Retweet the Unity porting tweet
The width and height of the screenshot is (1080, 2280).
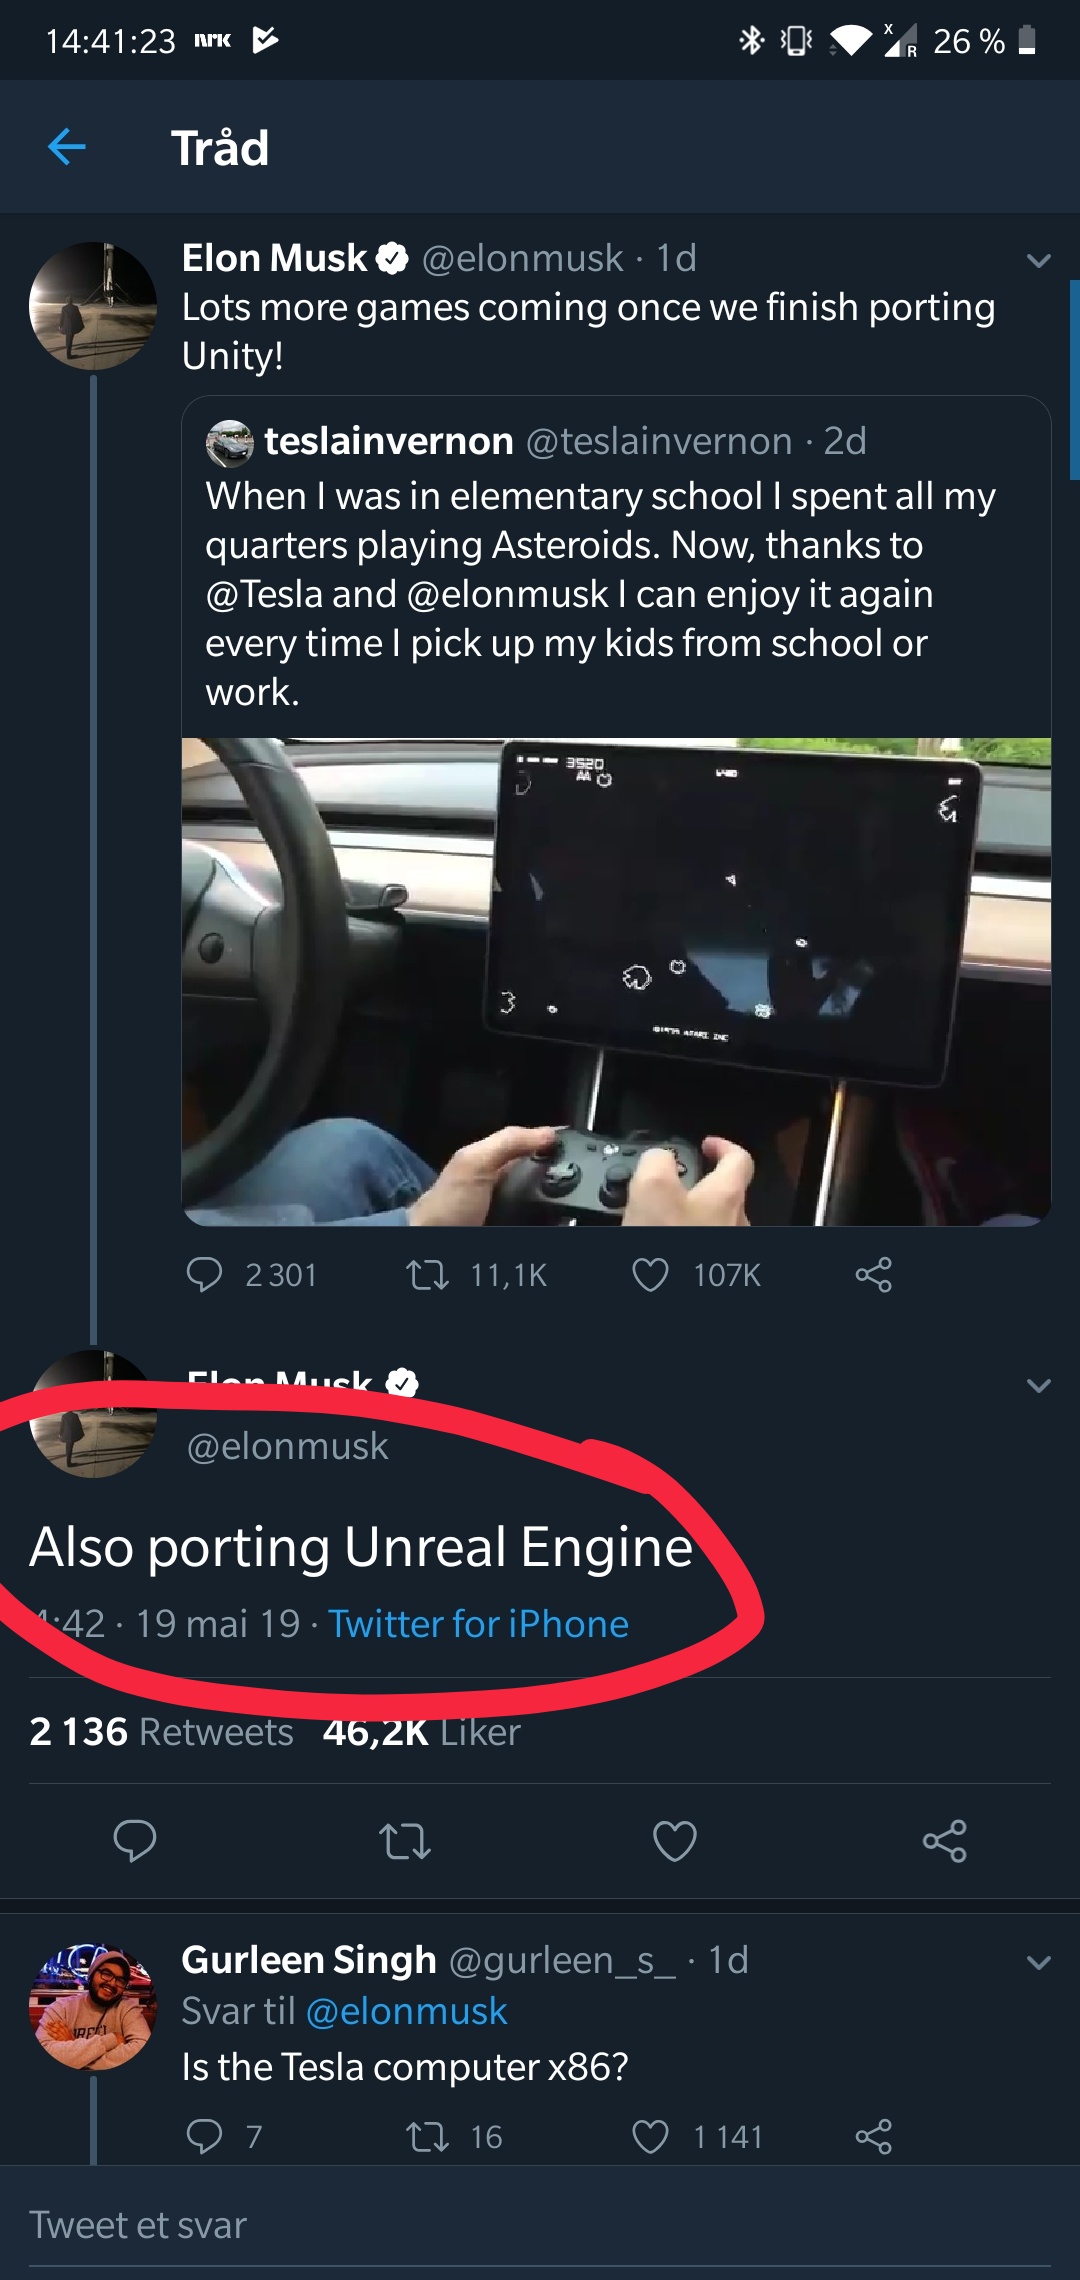[x=428, y=1275]
